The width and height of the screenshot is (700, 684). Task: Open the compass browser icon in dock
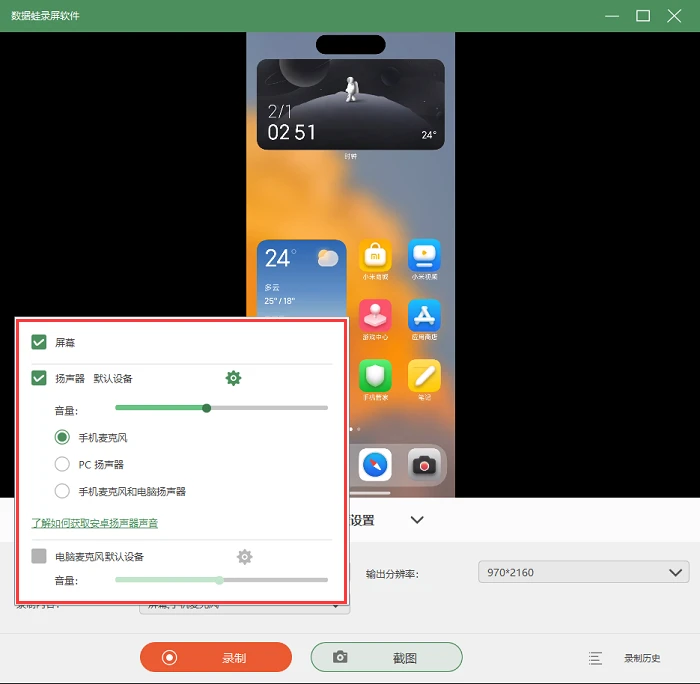[375, 465]
